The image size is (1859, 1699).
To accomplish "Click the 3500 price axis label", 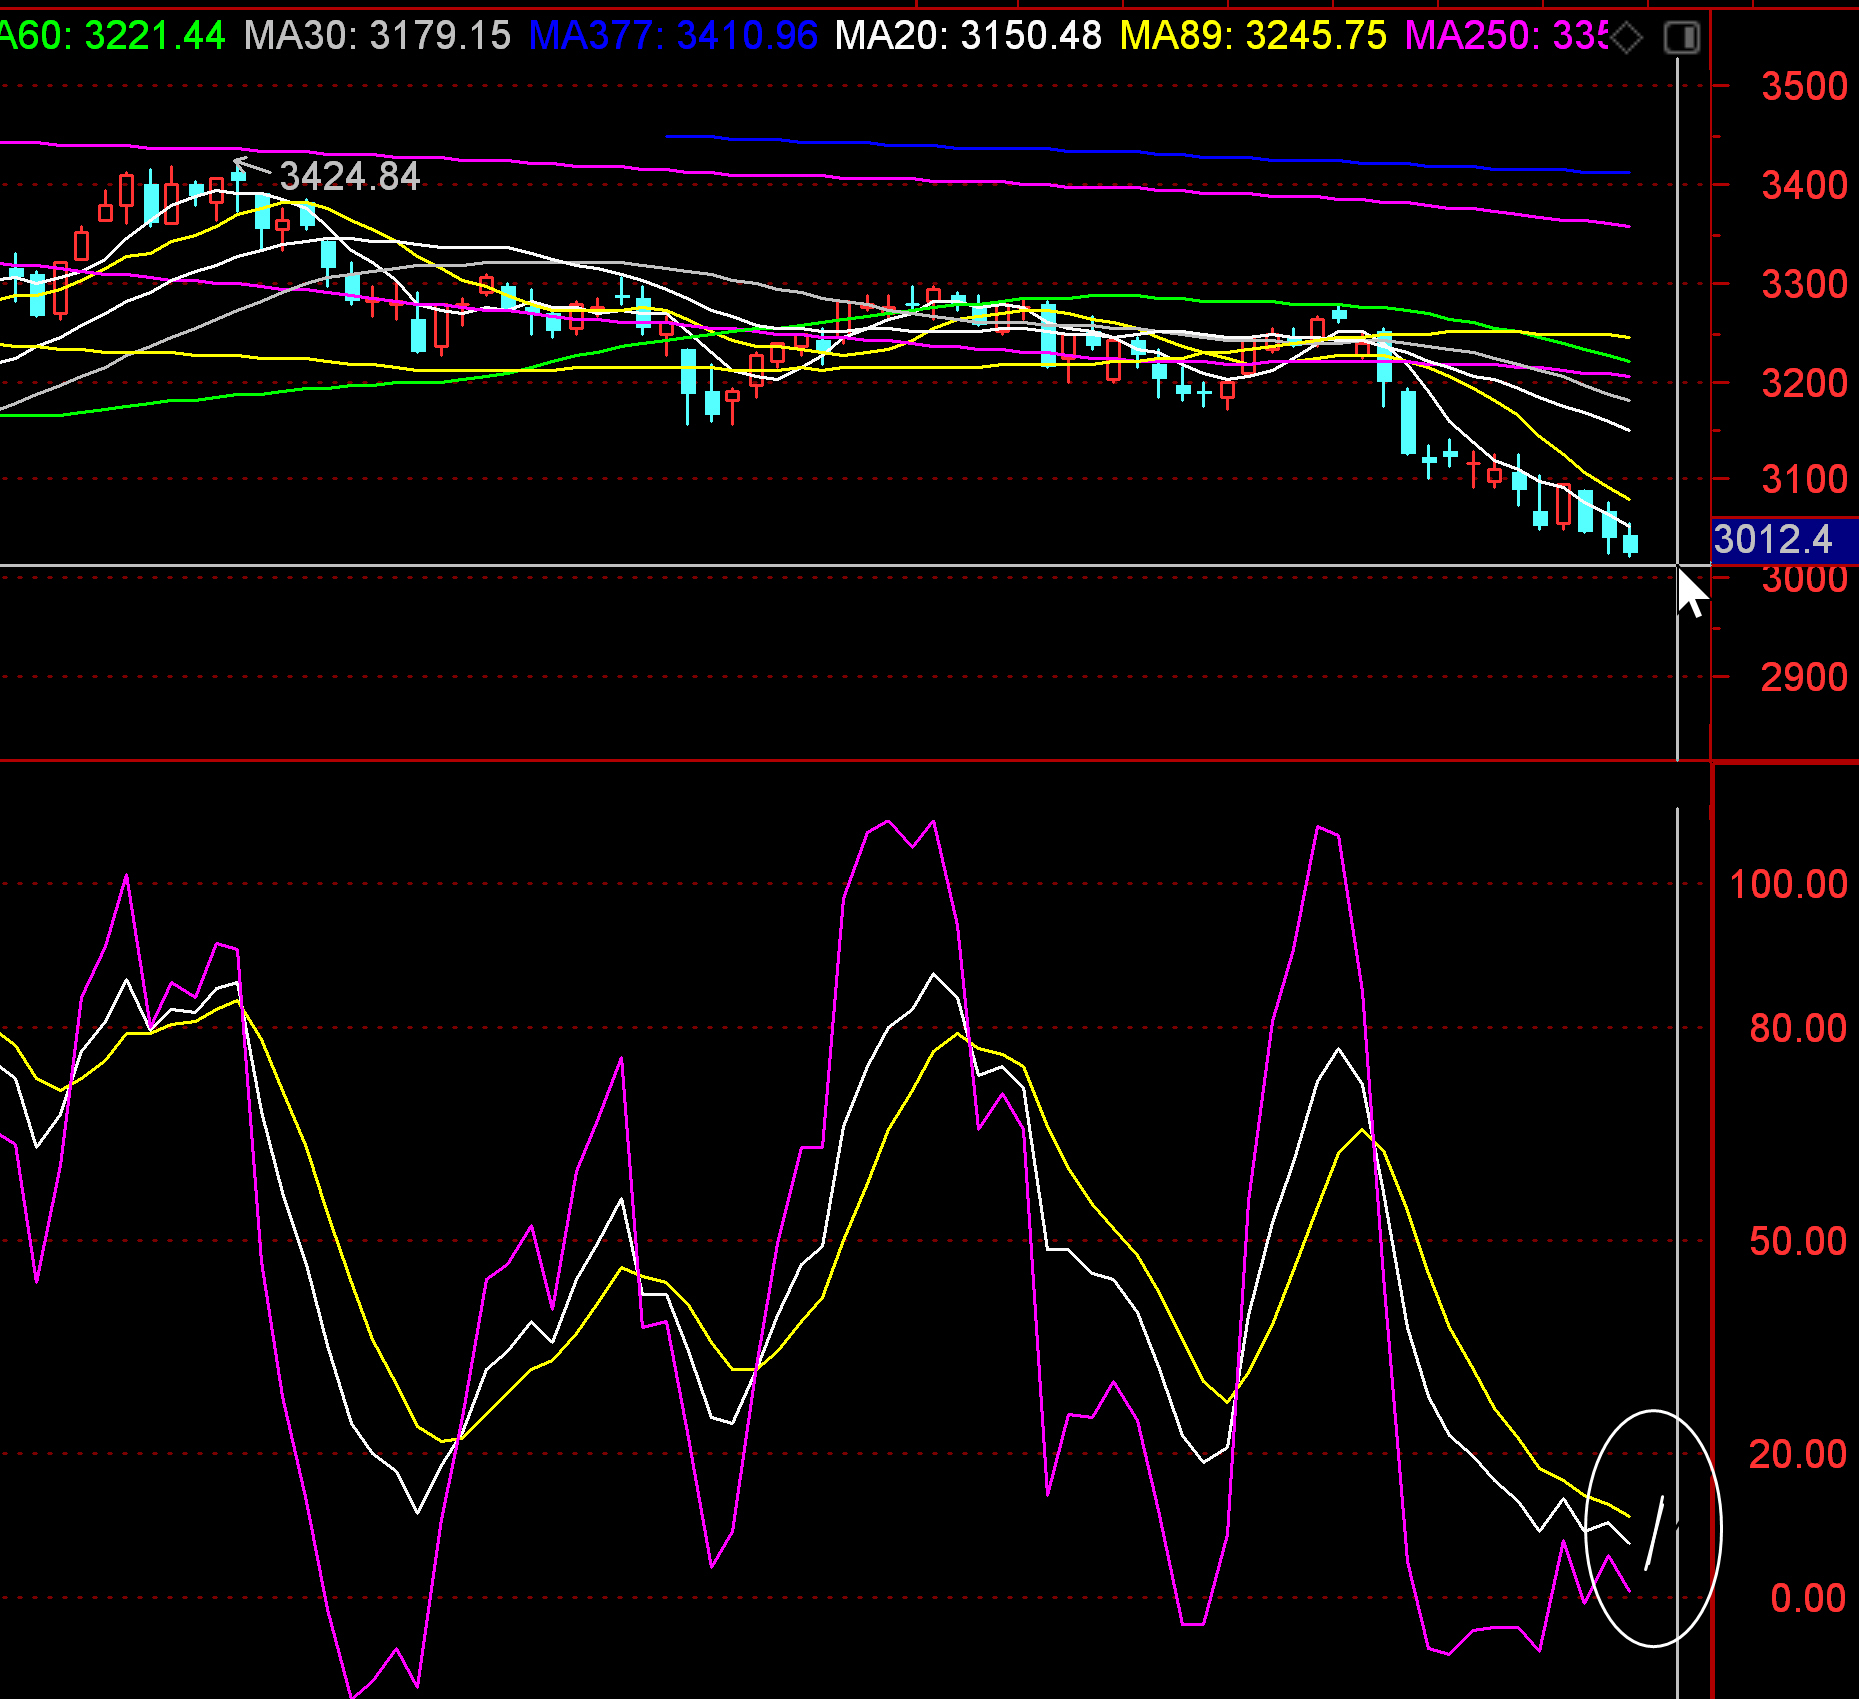I will [1804, 86].
